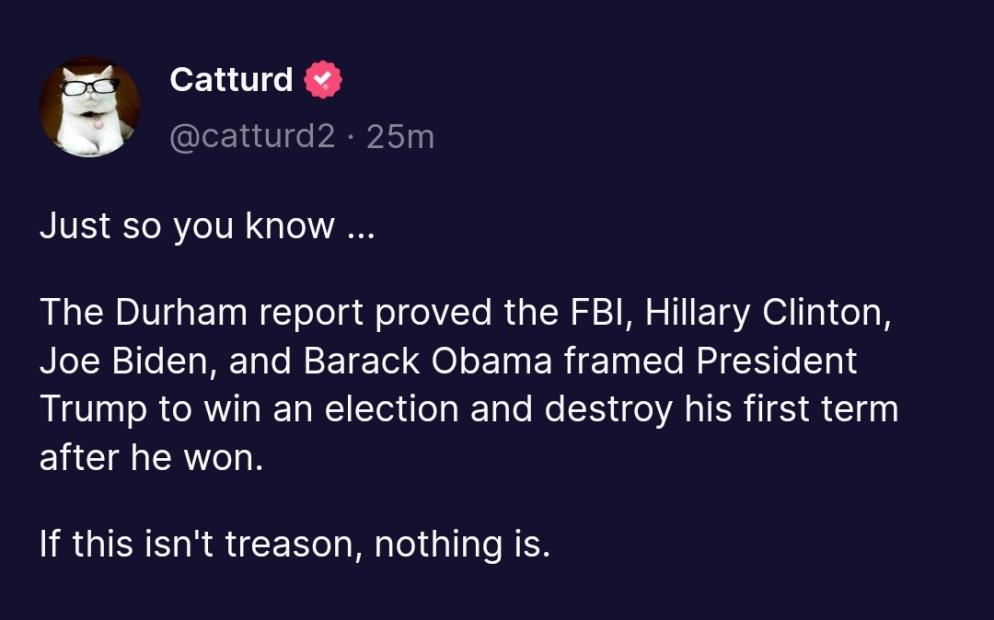This screenshot has height=620, width=994.
Task: Click the 'Just so you know ...' line
Action: (205, 226)
